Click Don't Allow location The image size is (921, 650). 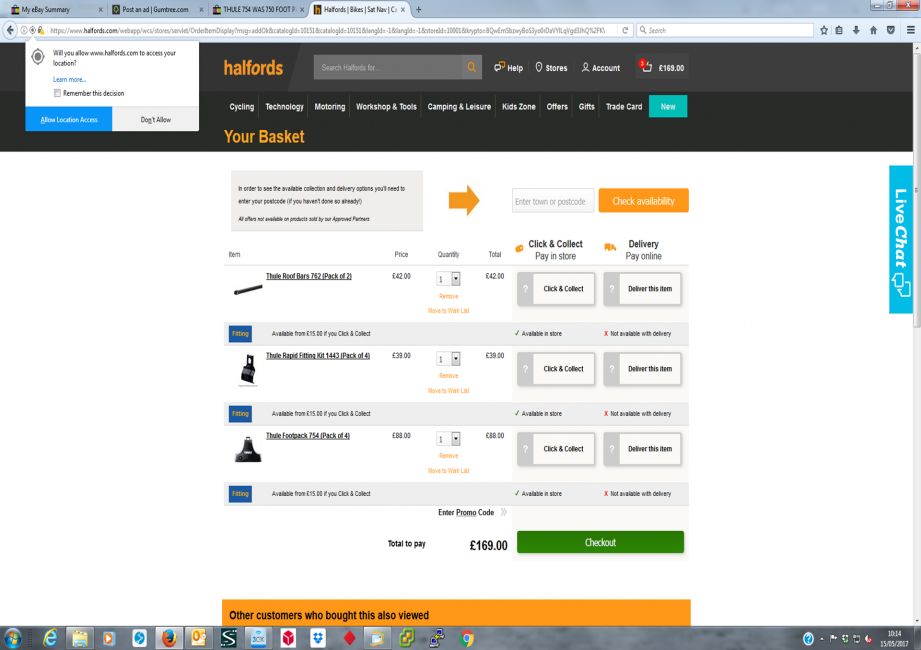(x=156, y=120)
